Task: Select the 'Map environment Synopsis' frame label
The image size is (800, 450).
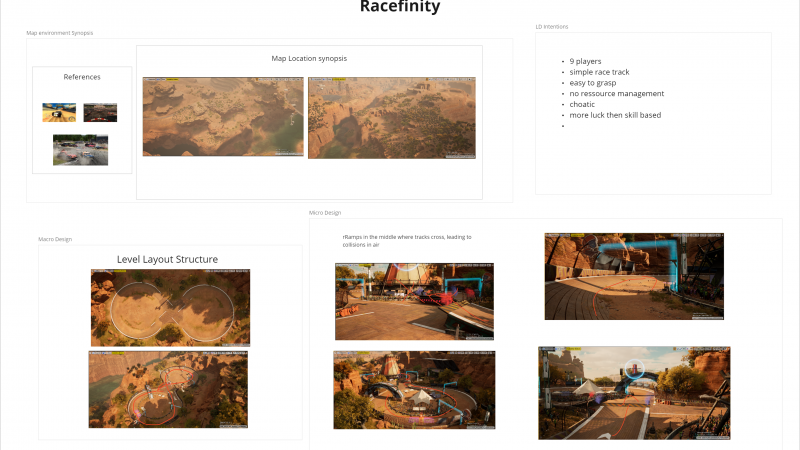Action: click(x=59, y=33)
